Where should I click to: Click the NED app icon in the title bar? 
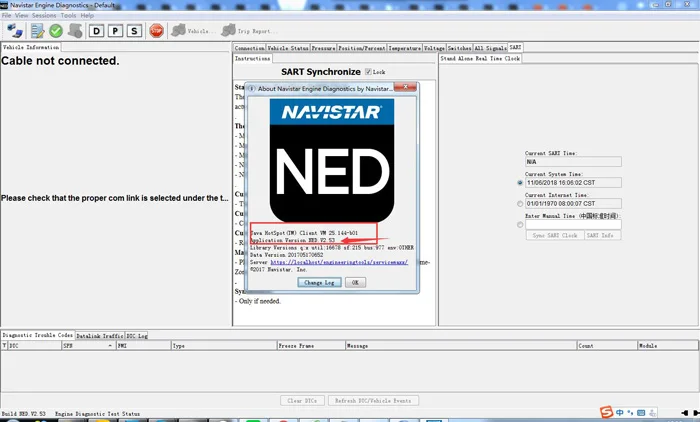[x=4, y=5]
